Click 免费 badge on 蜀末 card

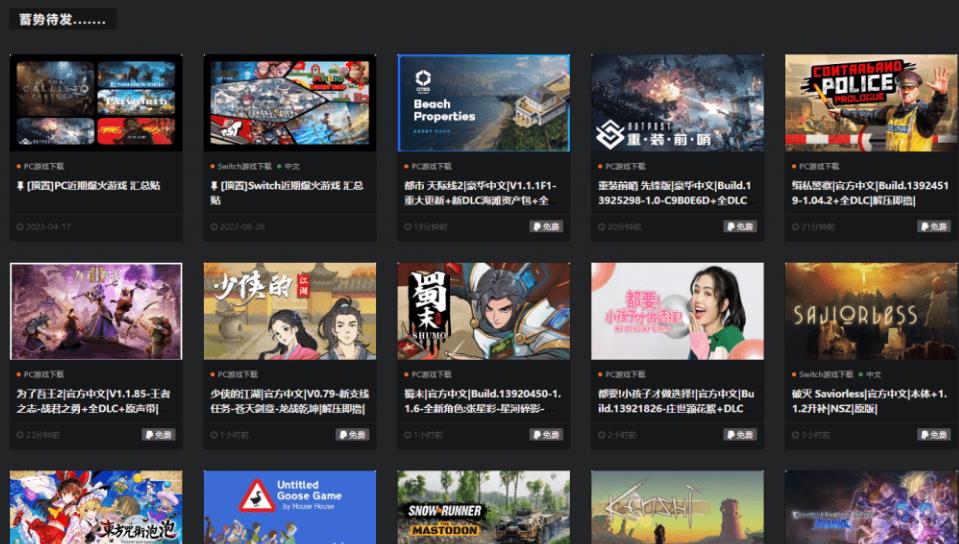click(546, 434)
